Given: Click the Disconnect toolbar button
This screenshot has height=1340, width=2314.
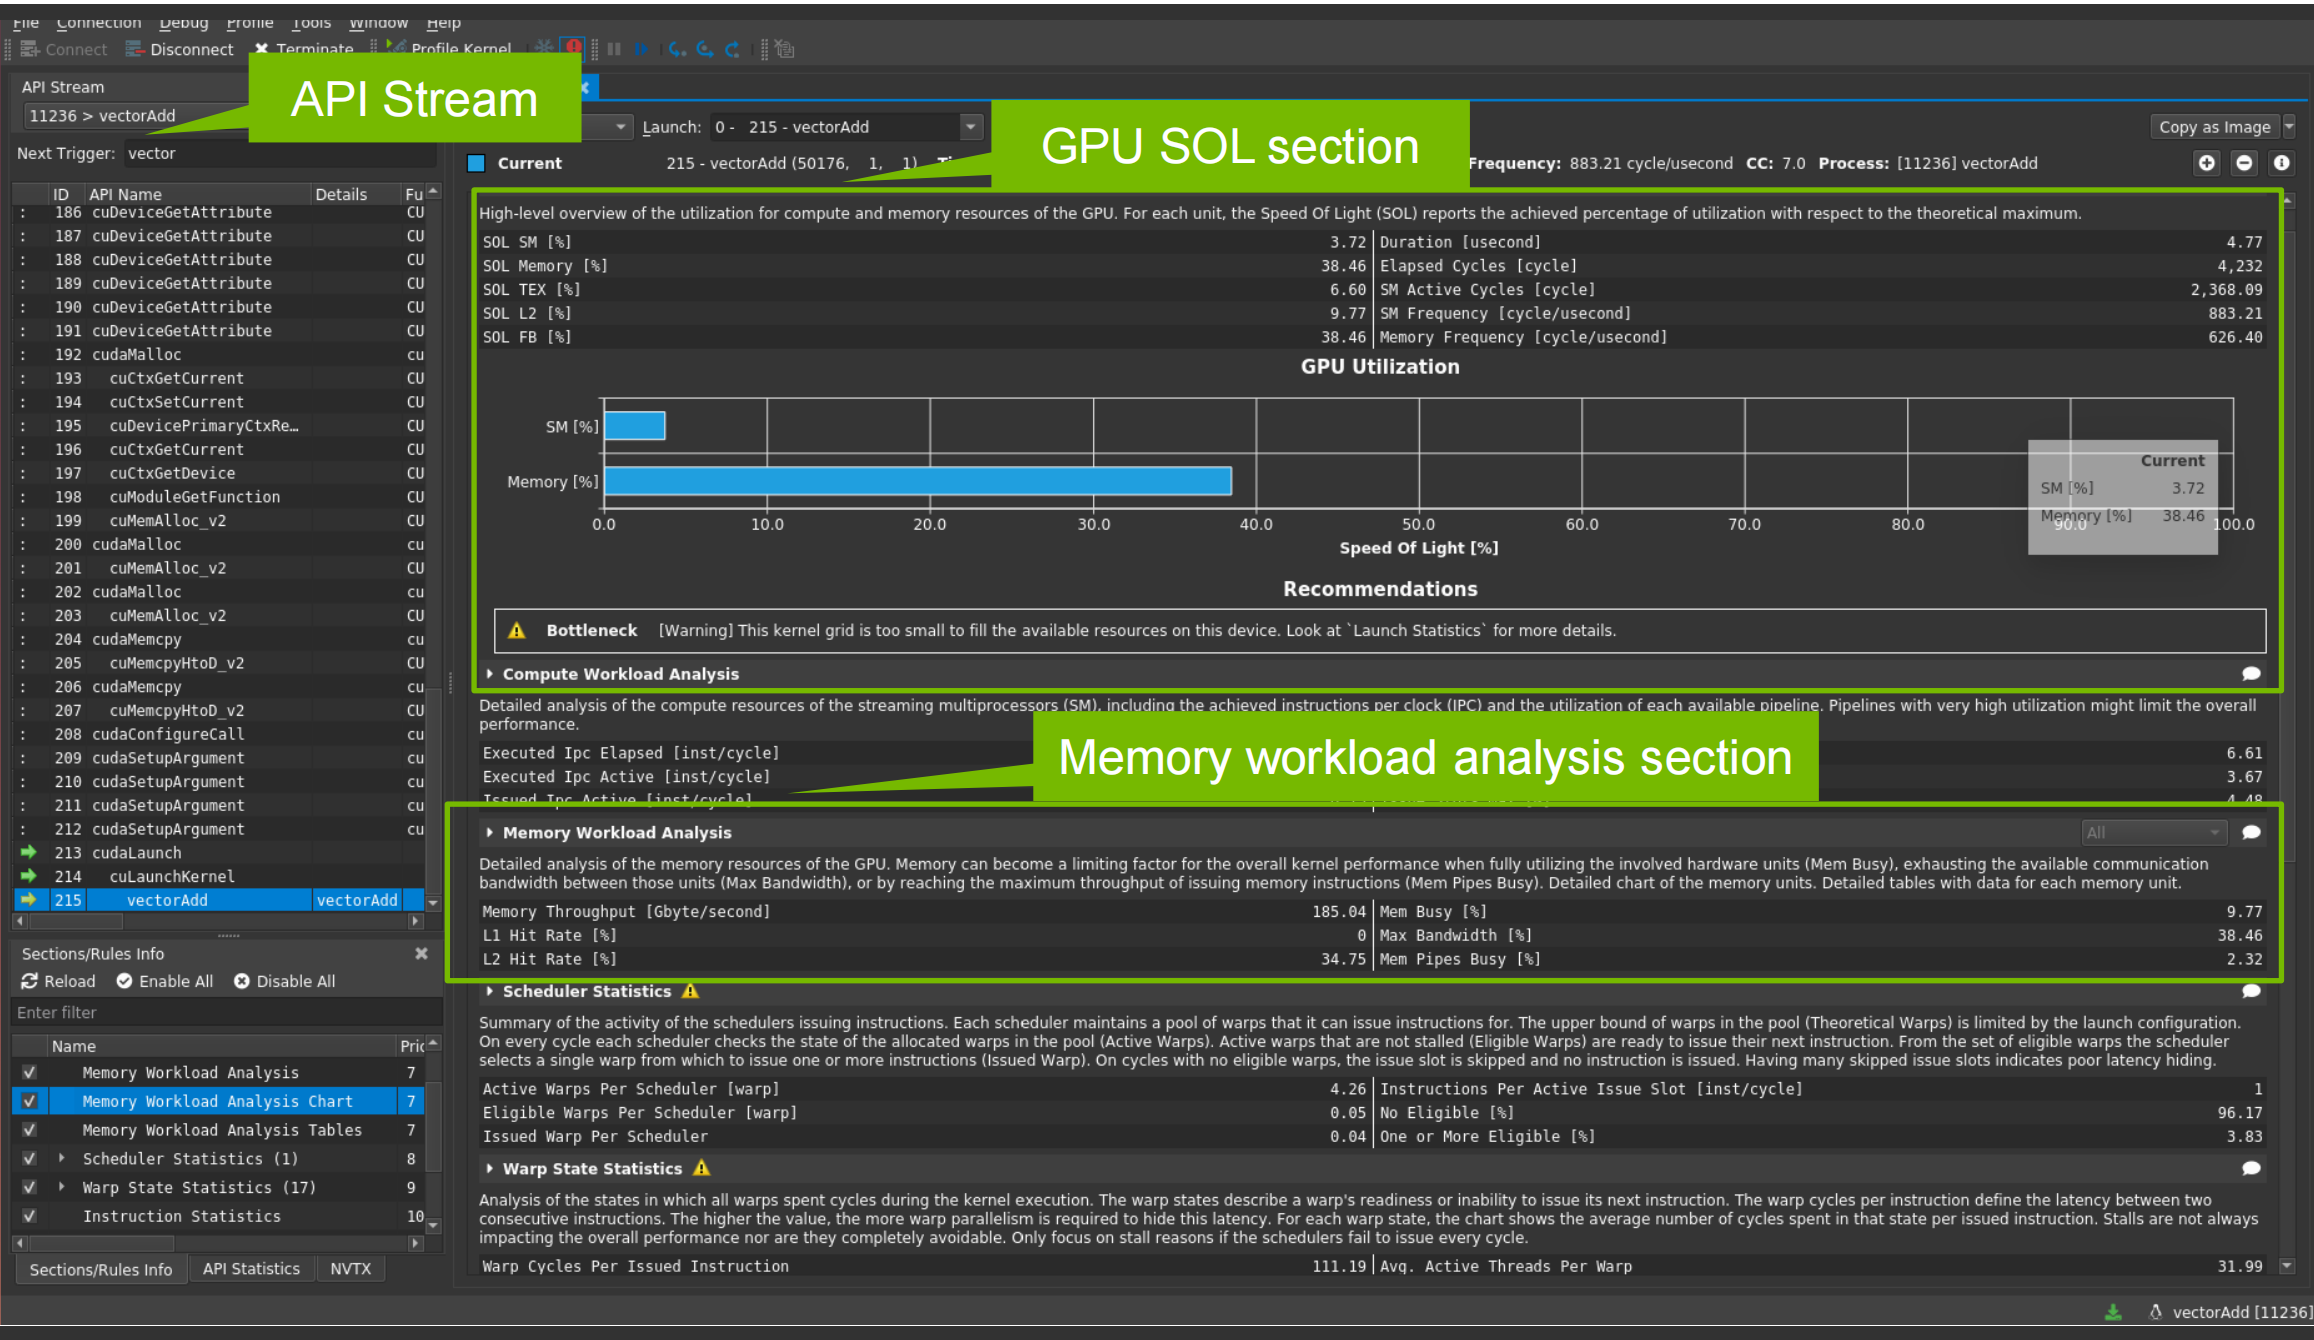Looking at the screenshot, I should (180, 49).
